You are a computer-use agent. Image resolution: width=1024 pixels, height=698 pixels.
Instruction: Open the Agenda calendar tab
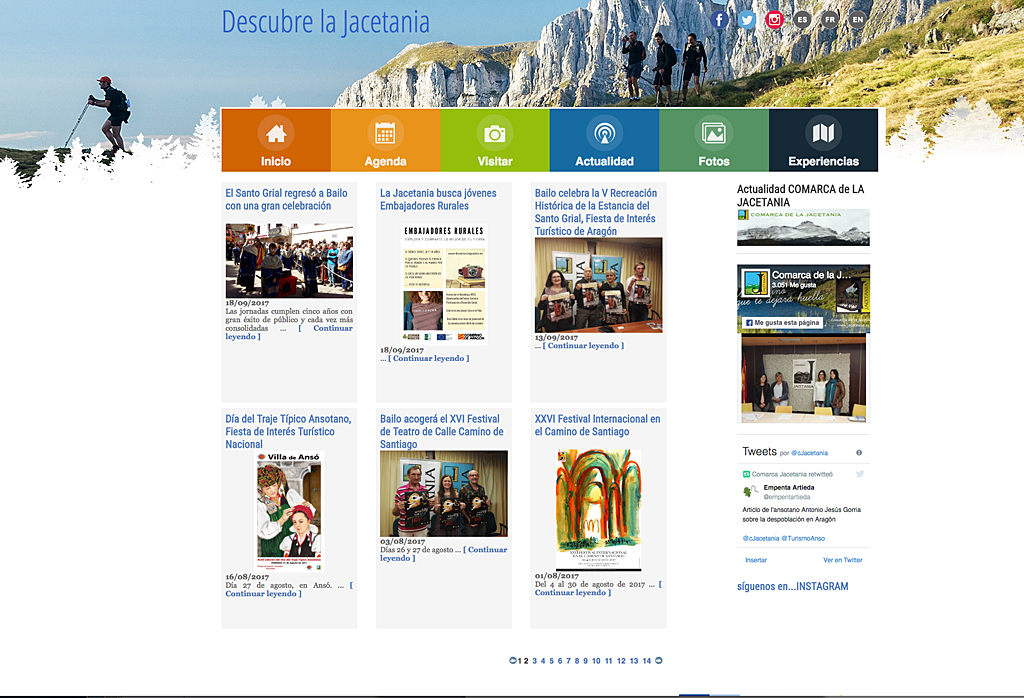(x=386, y=140)
